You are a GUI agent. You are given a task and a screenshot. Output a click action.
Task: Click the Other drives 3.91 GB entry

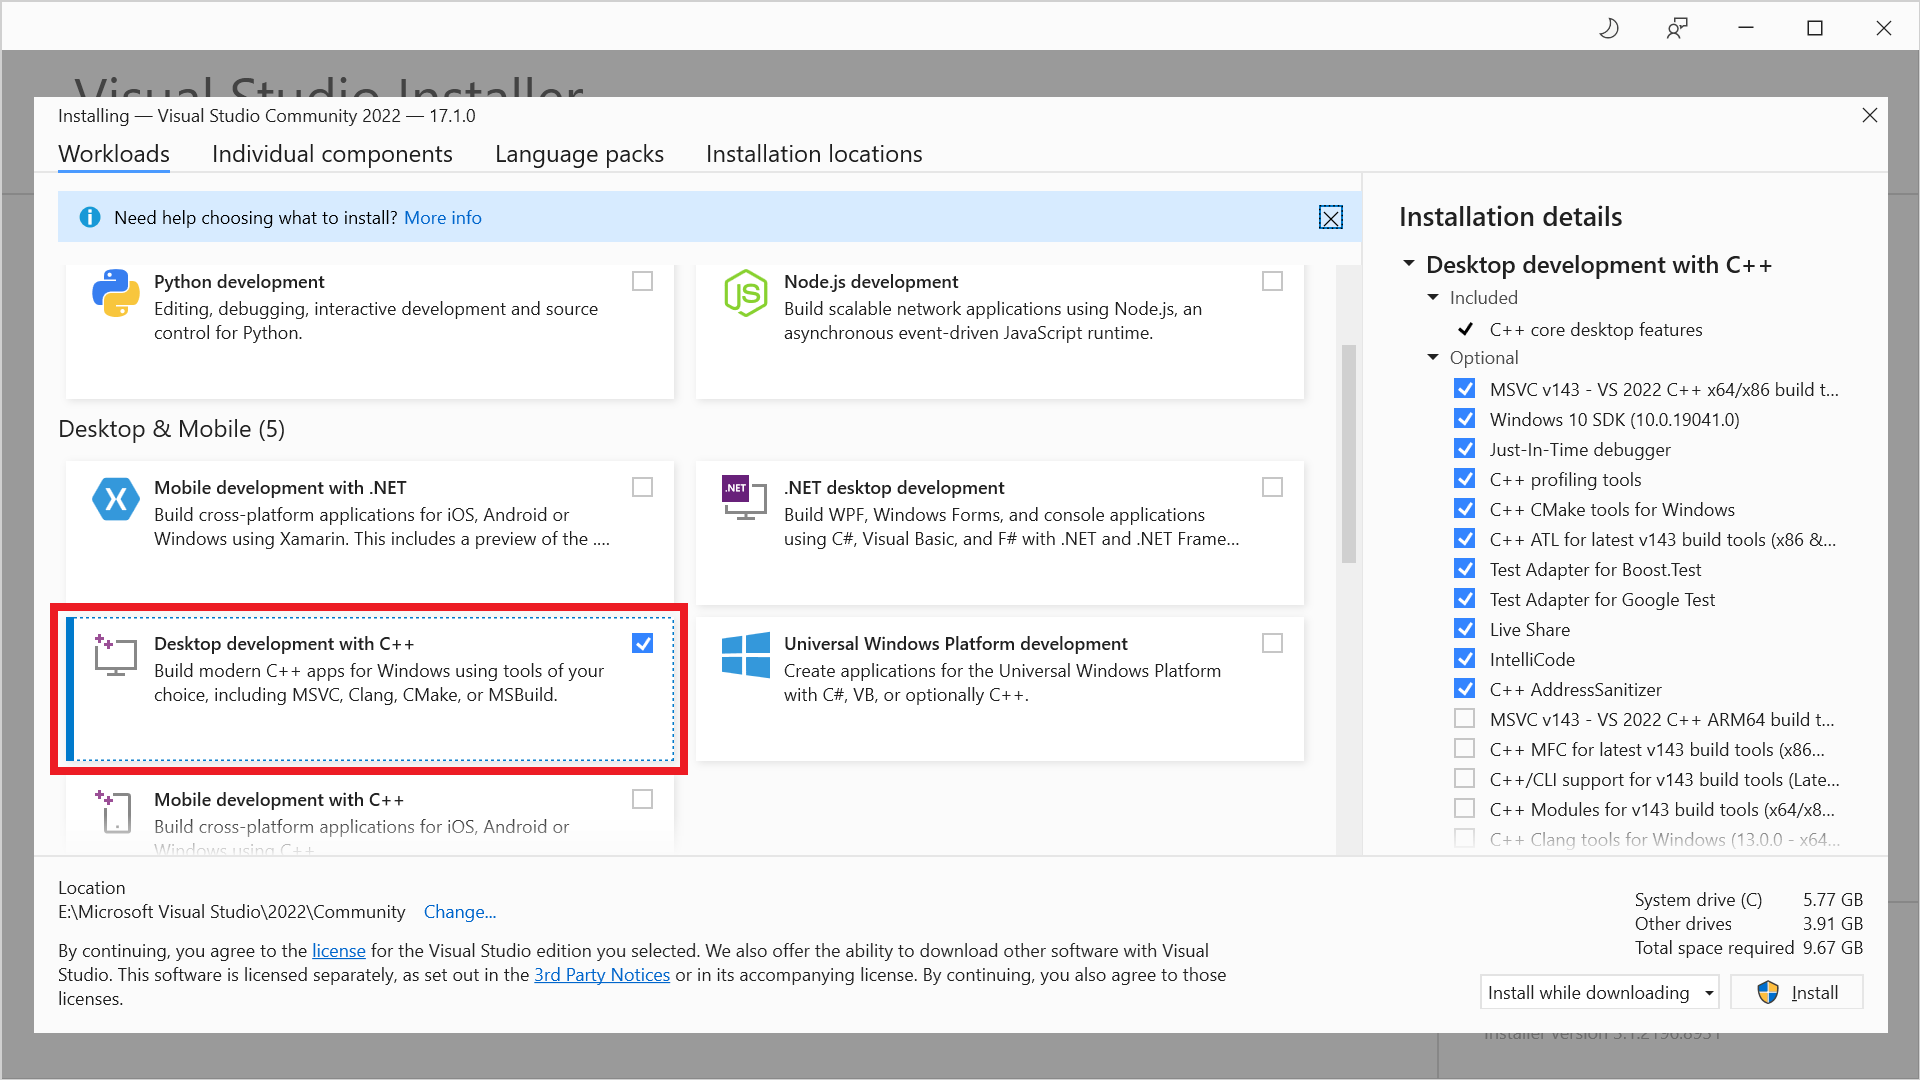[1749, 923]
